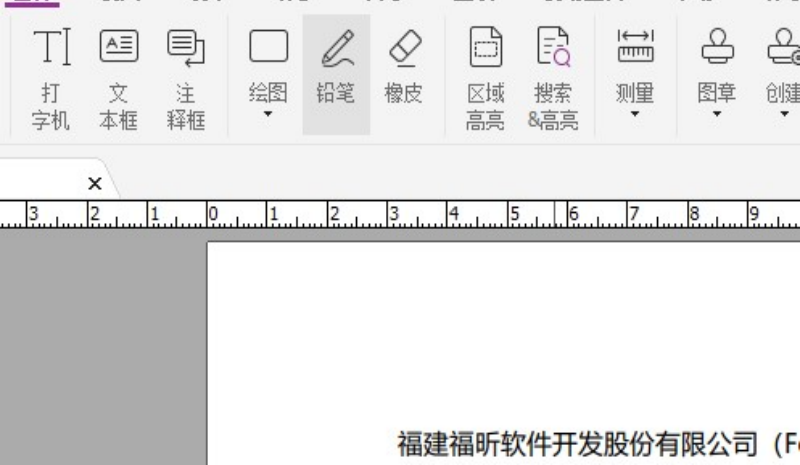Choose the Area Highlight (区域高亮) tool
This screenshot has width=800, height=465.
485,78
